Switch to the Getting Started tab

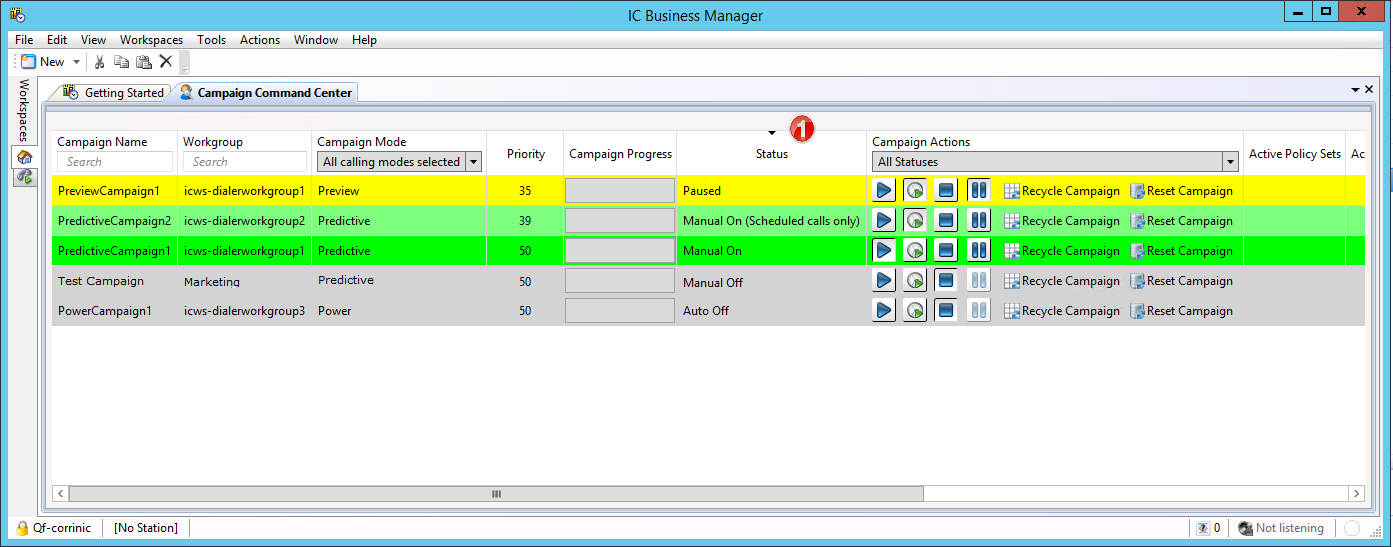tap(113, 93)
